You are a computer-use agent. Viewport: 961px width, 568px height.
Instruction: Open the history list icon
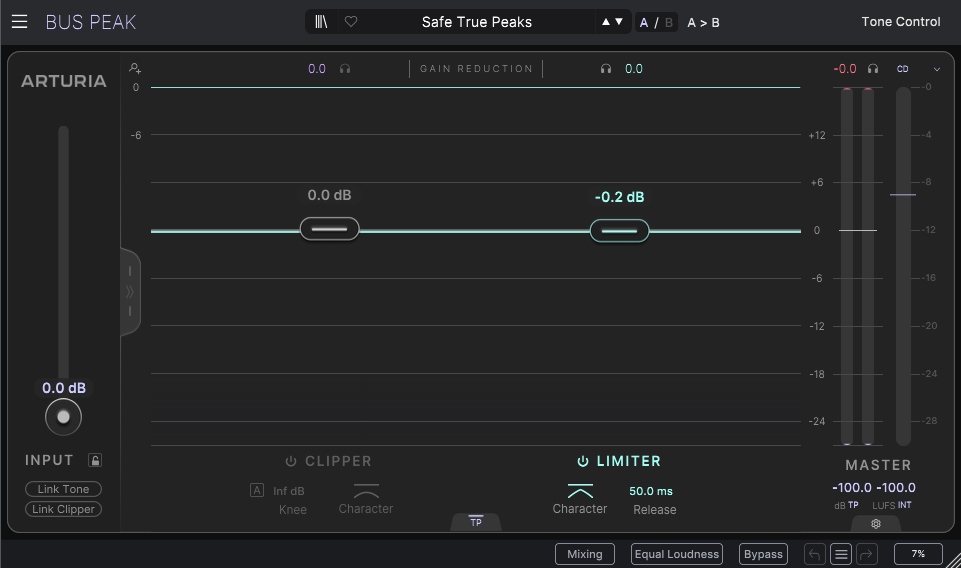pyautogui.click(x=841, y=554)
